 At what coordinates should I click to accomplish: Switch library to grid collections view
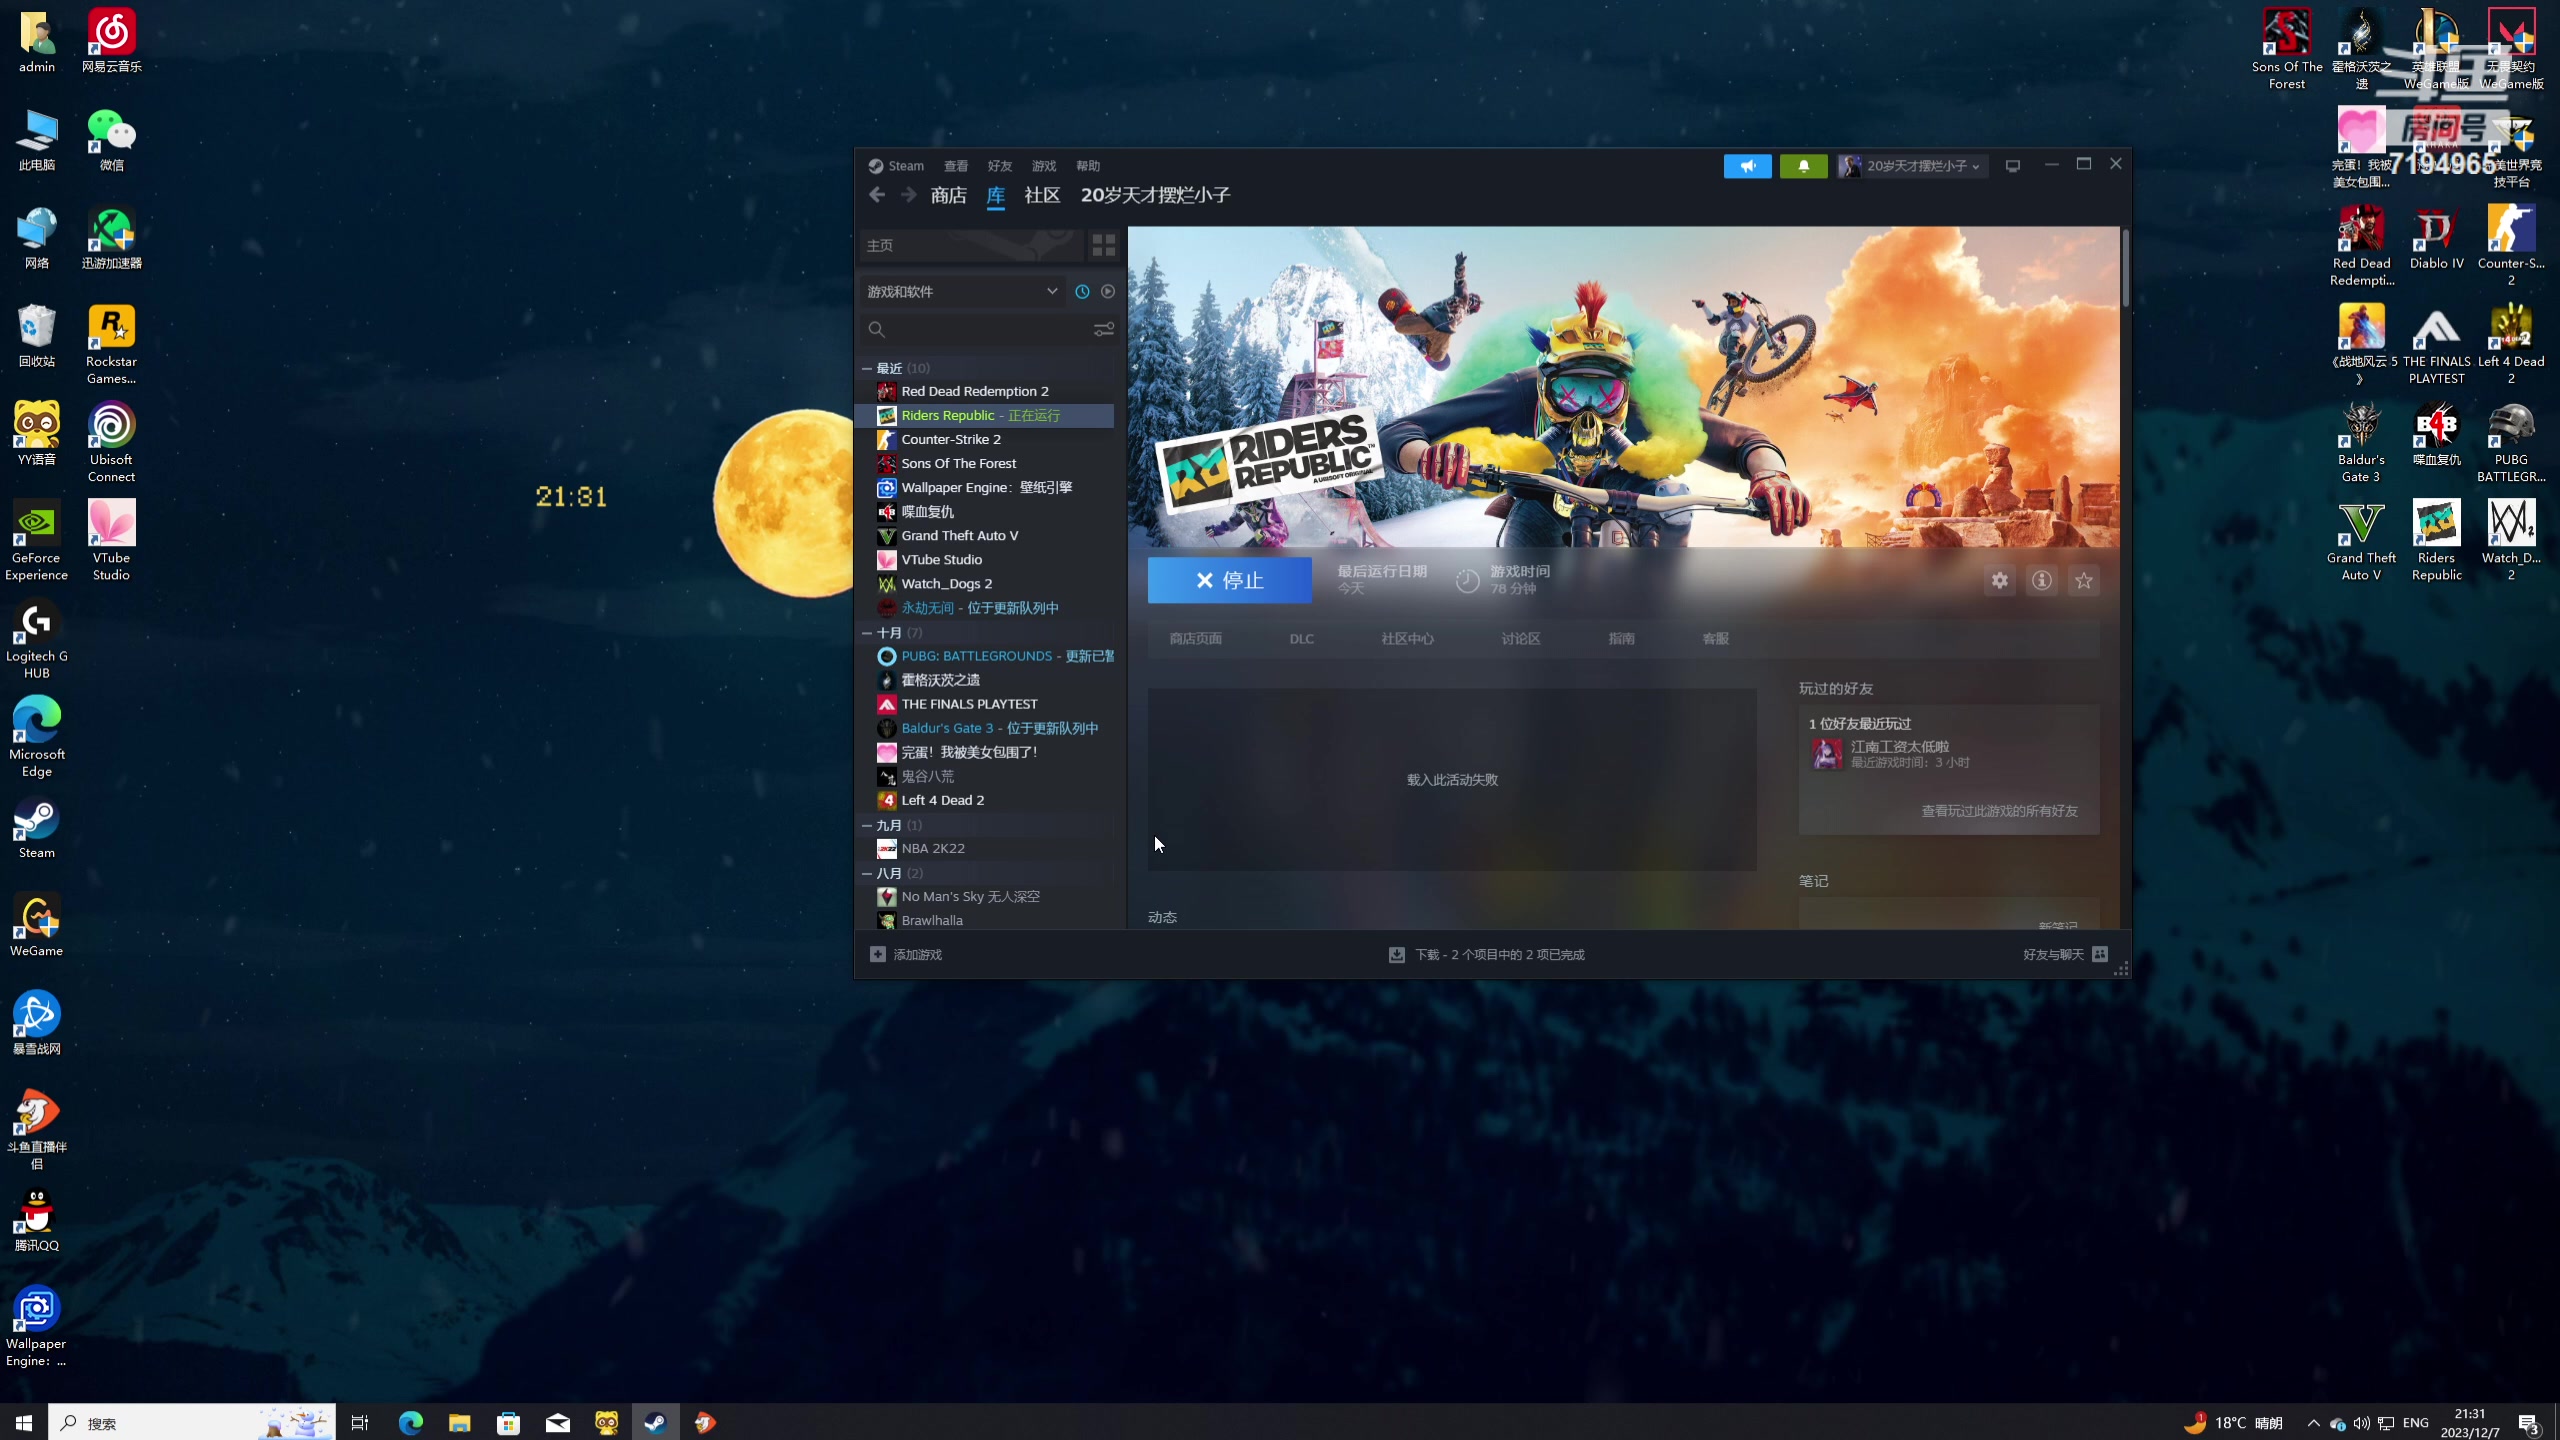(1103, 245)
